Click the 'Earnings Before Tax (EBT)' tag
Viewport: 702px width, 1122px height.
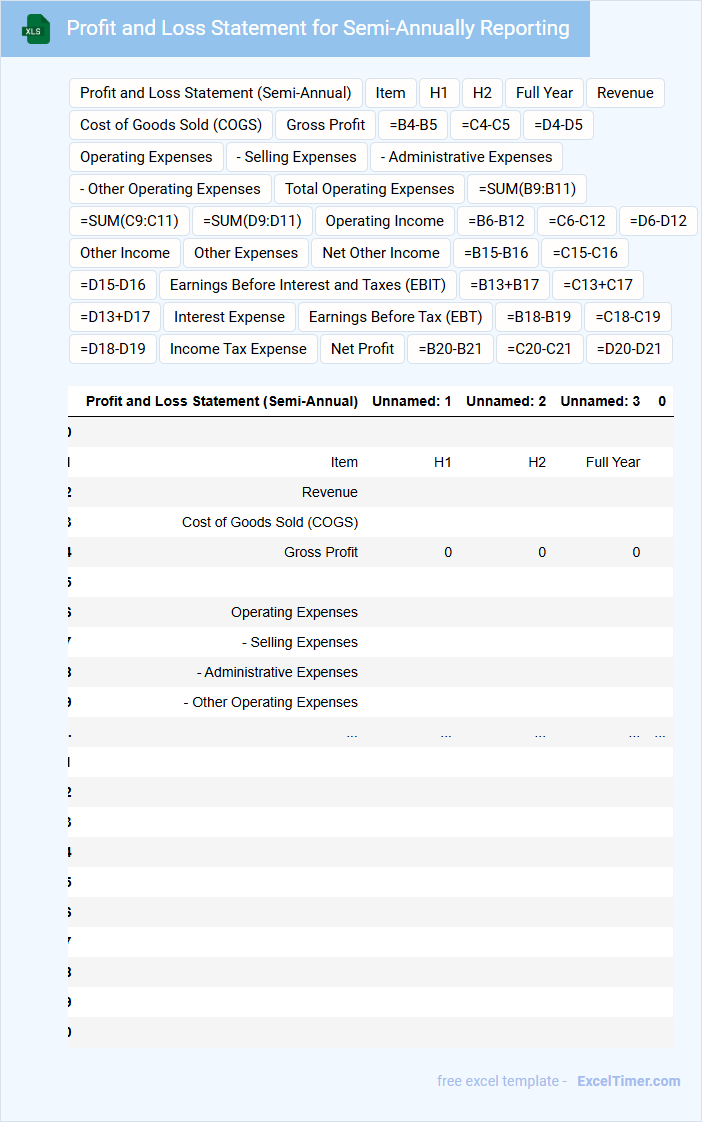(396, 317)
